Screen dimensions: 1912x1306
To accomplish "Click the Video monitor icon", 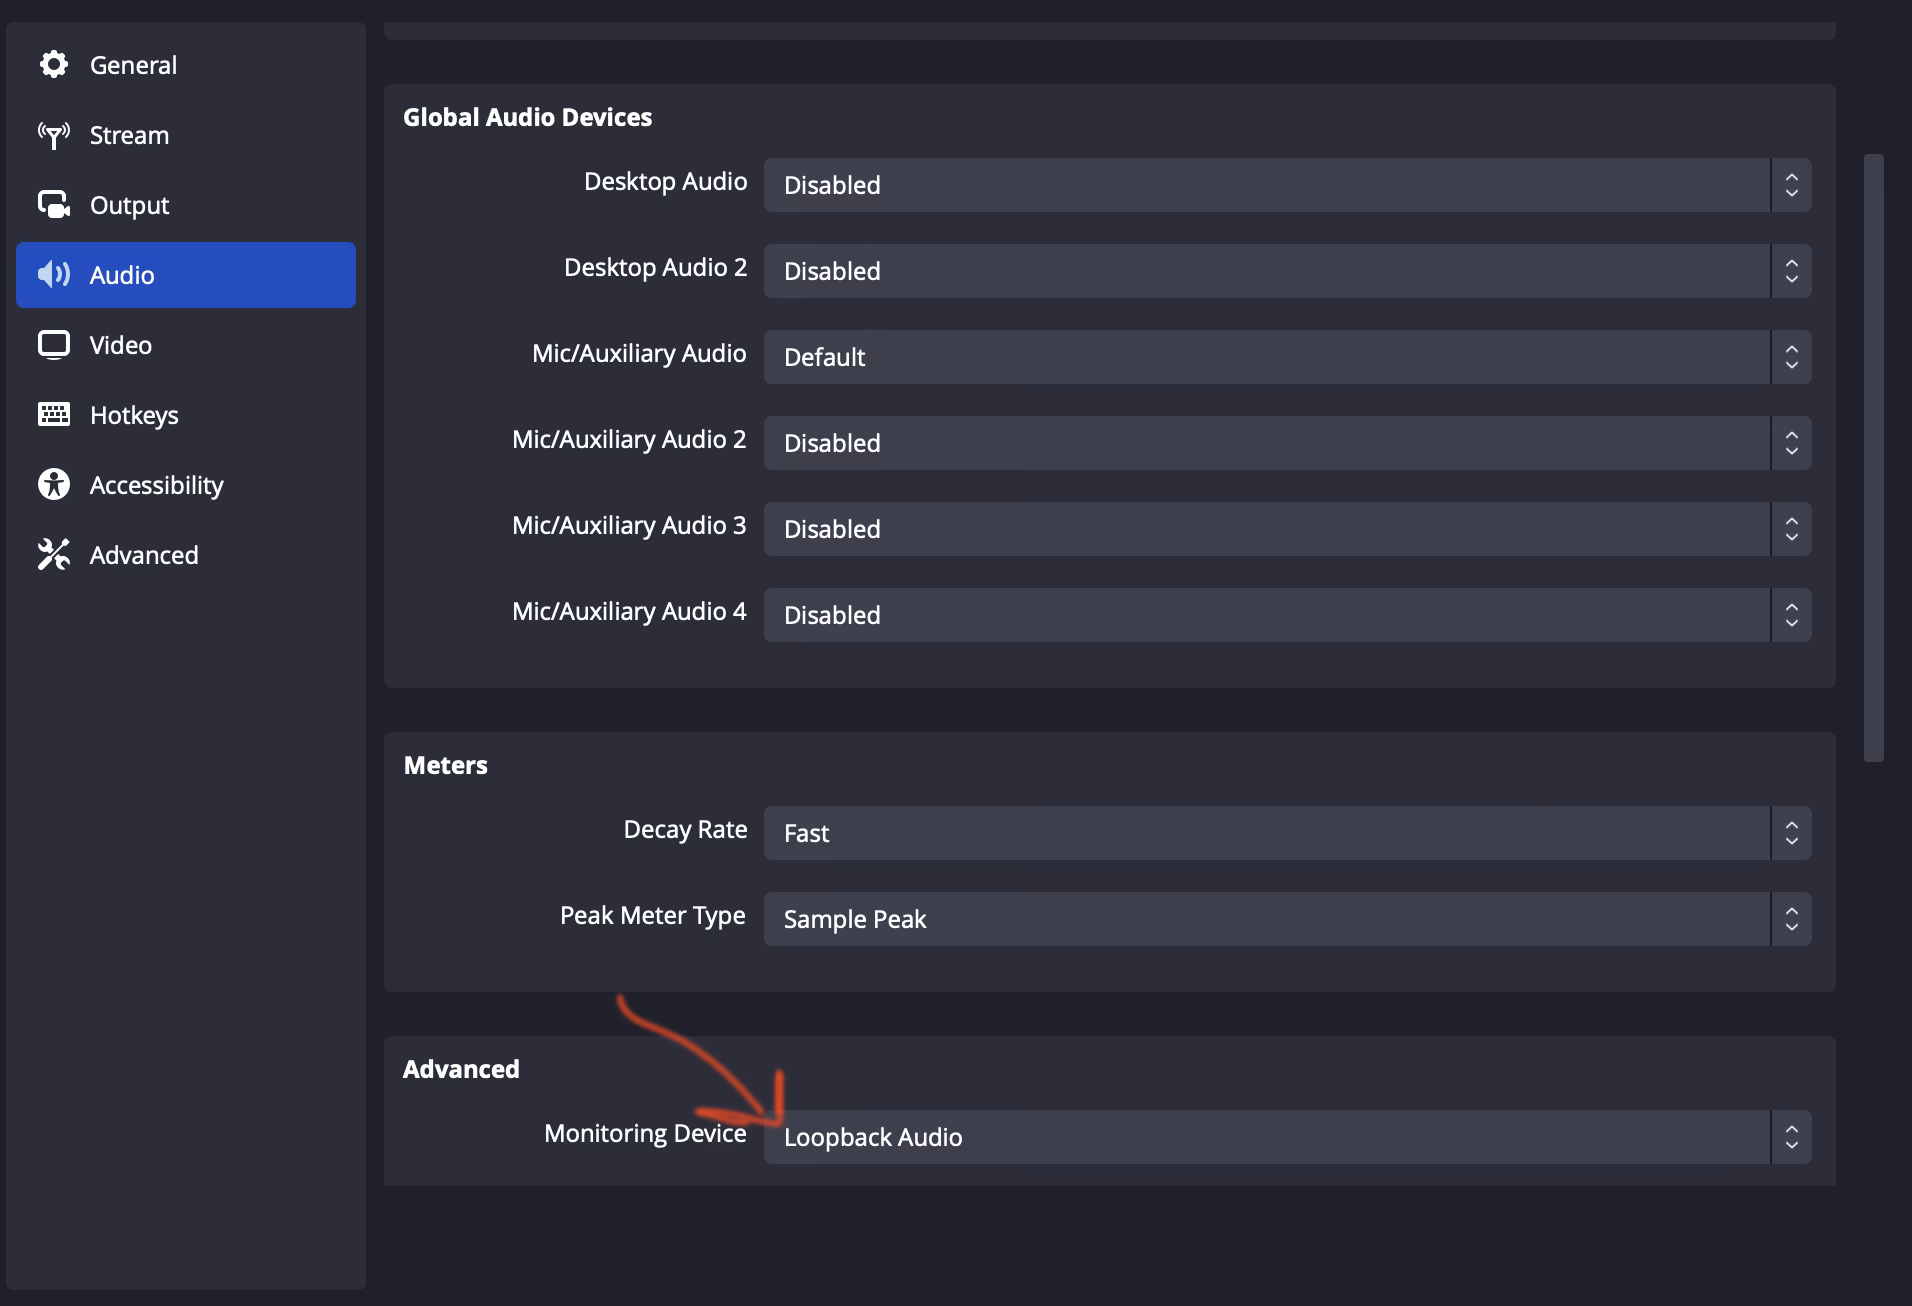I will (54, 344).
